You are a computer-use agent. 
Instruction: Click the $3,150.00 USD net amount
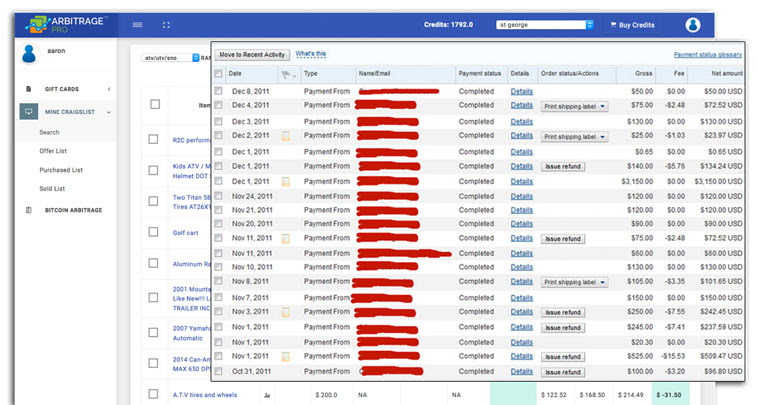[718, 182]
